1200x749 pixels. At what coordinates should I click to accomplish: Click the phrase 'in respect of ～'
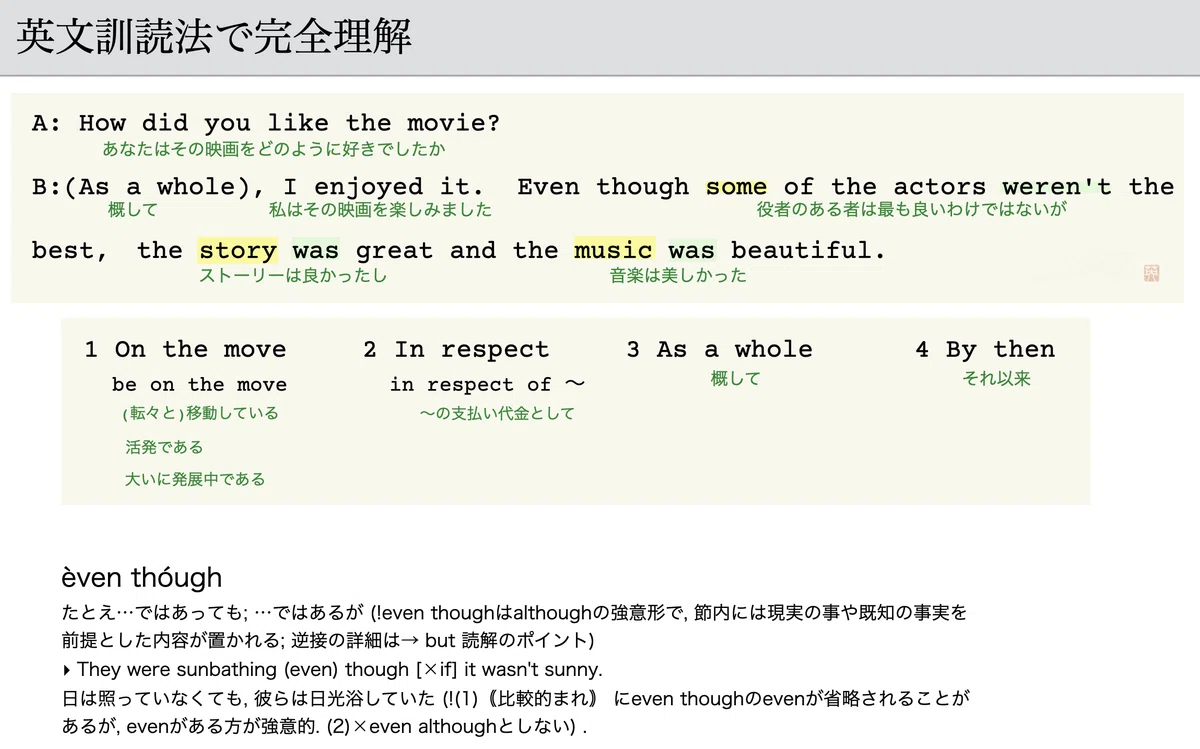487,385
